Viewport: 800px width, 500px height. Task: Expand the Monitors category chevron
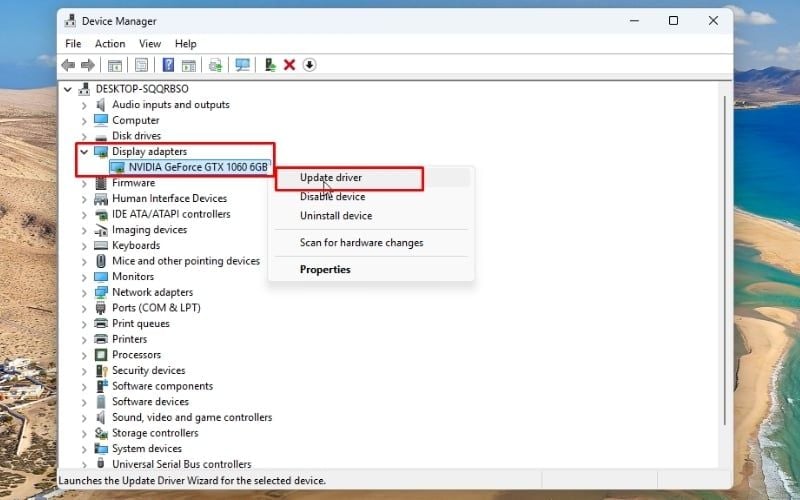84,277
